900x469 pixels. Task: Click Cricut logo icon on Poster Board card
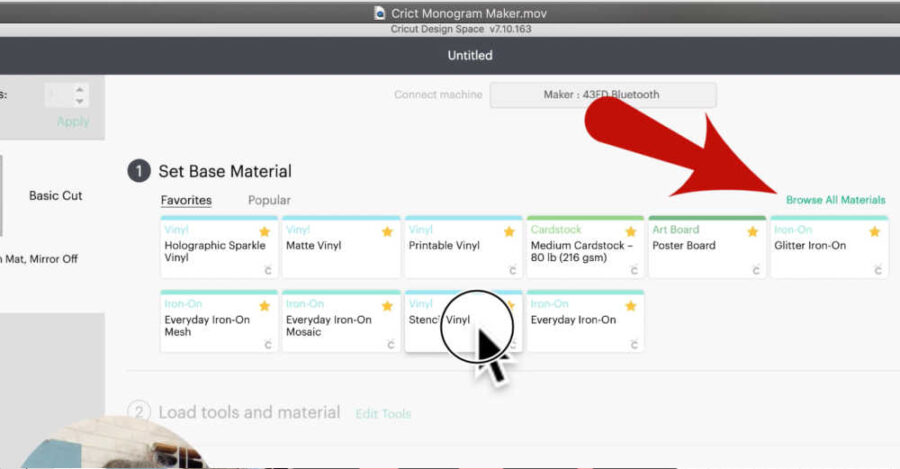click(x=755, y=270)
